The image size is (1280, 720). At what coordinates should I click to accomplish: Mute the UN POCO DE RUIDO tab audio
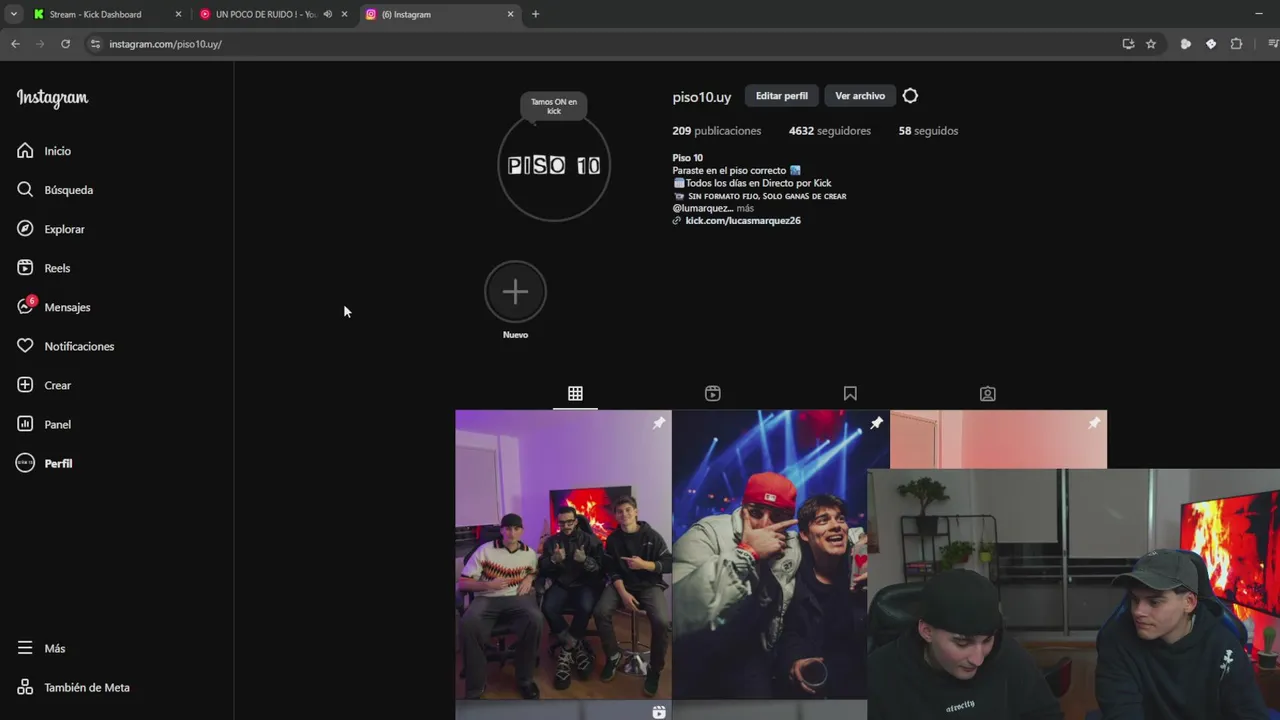point(327,14)
